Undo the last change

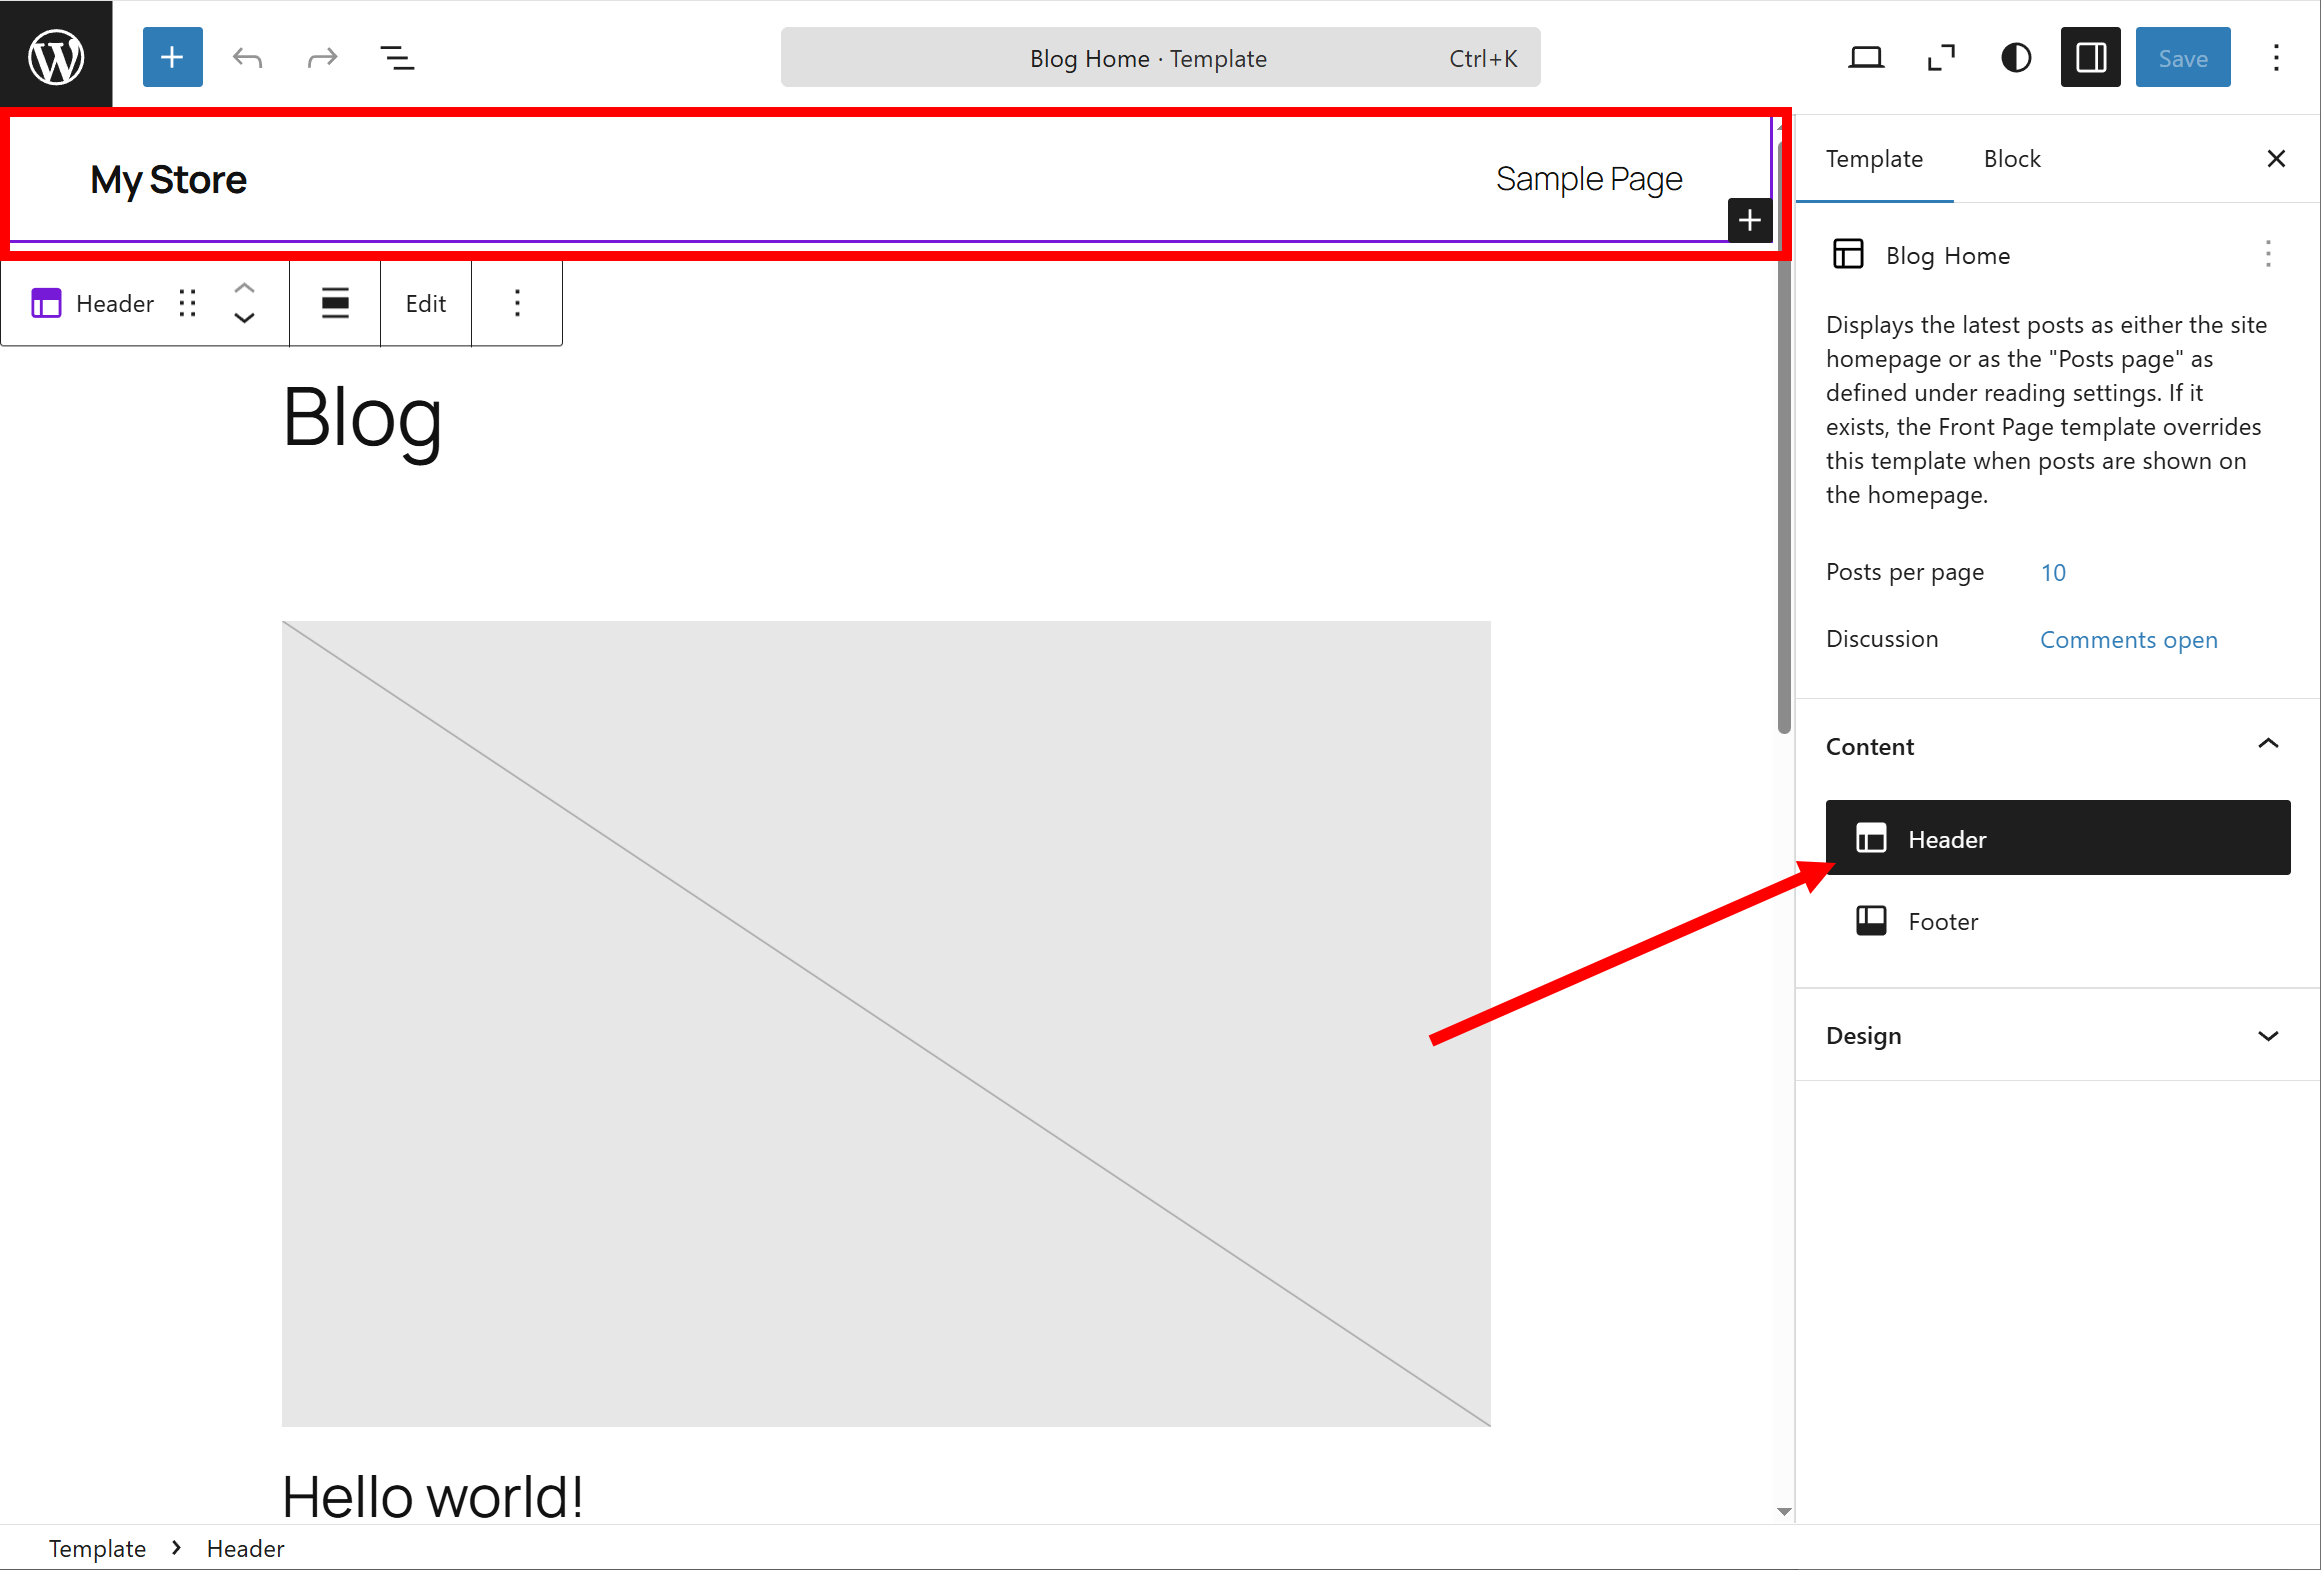tap(247, 58)
